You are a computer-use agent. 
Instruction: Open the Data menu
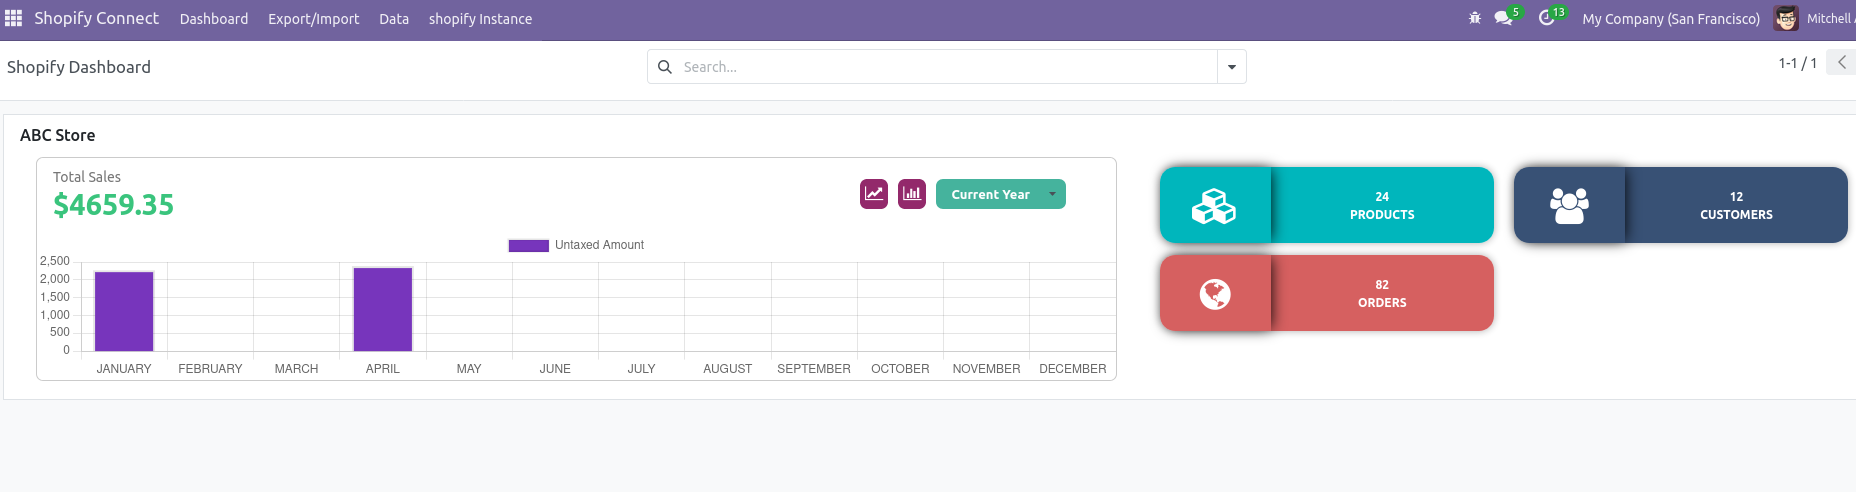(394, 19)
